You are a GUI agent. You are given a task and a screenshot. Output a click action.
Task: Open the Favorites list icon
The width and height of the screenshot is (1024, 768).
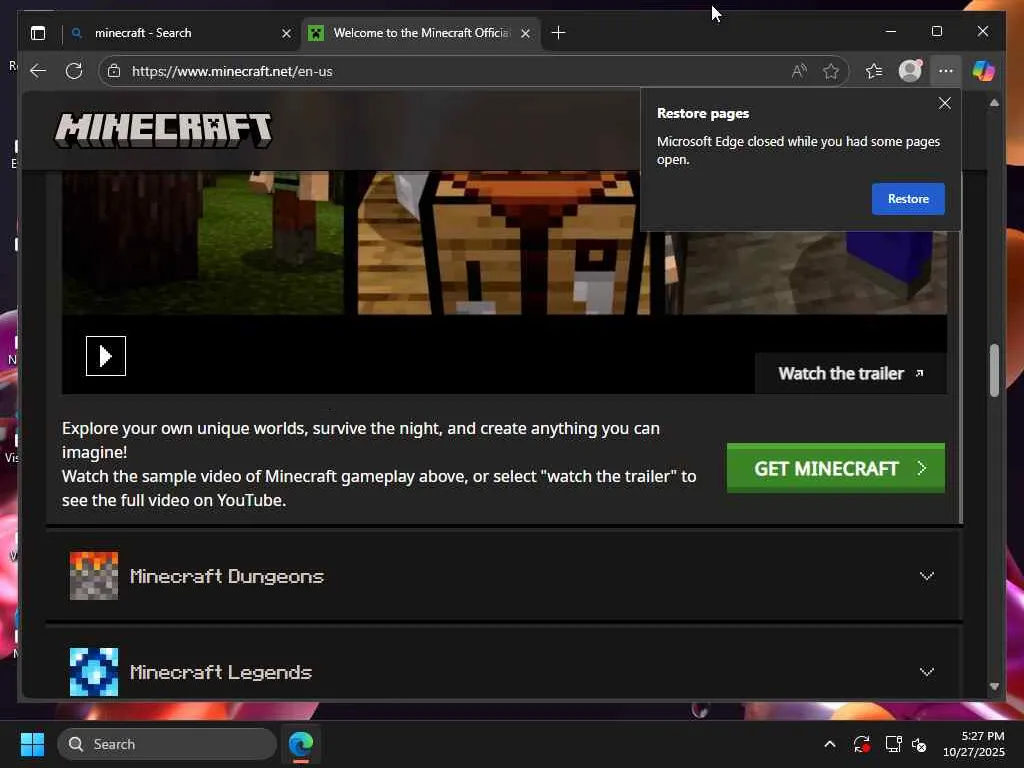click(x=874, y=71)
